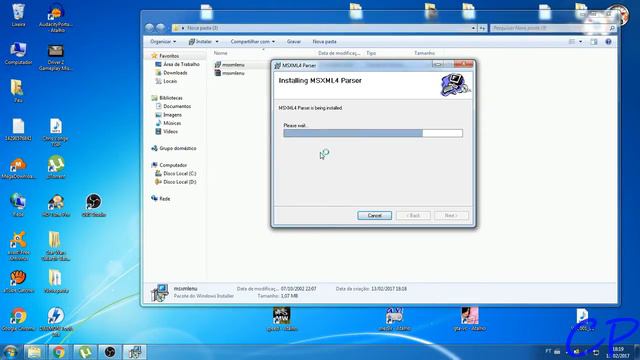Open the Compartilhar com dropdown

(252, 42)
